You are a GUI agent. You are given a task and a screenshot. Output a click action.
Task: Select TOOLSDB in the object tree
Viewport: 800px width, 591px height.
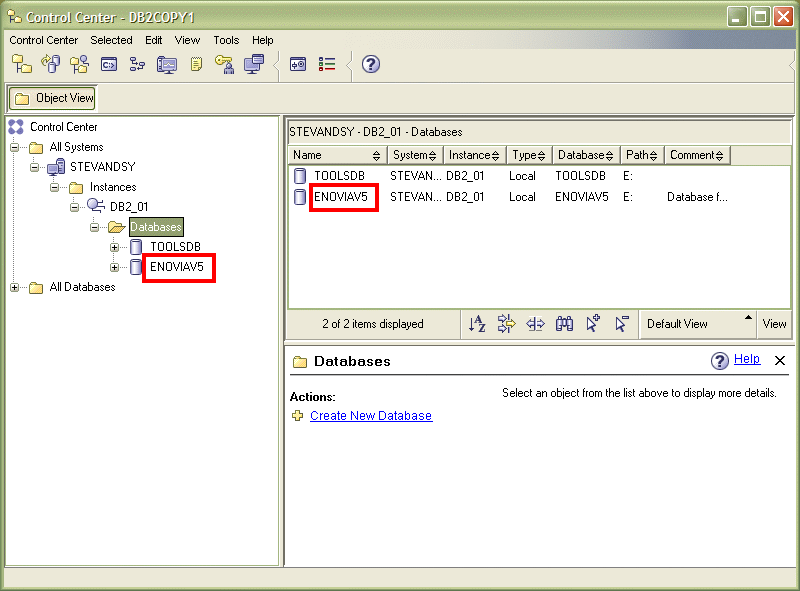coord(176,247)
